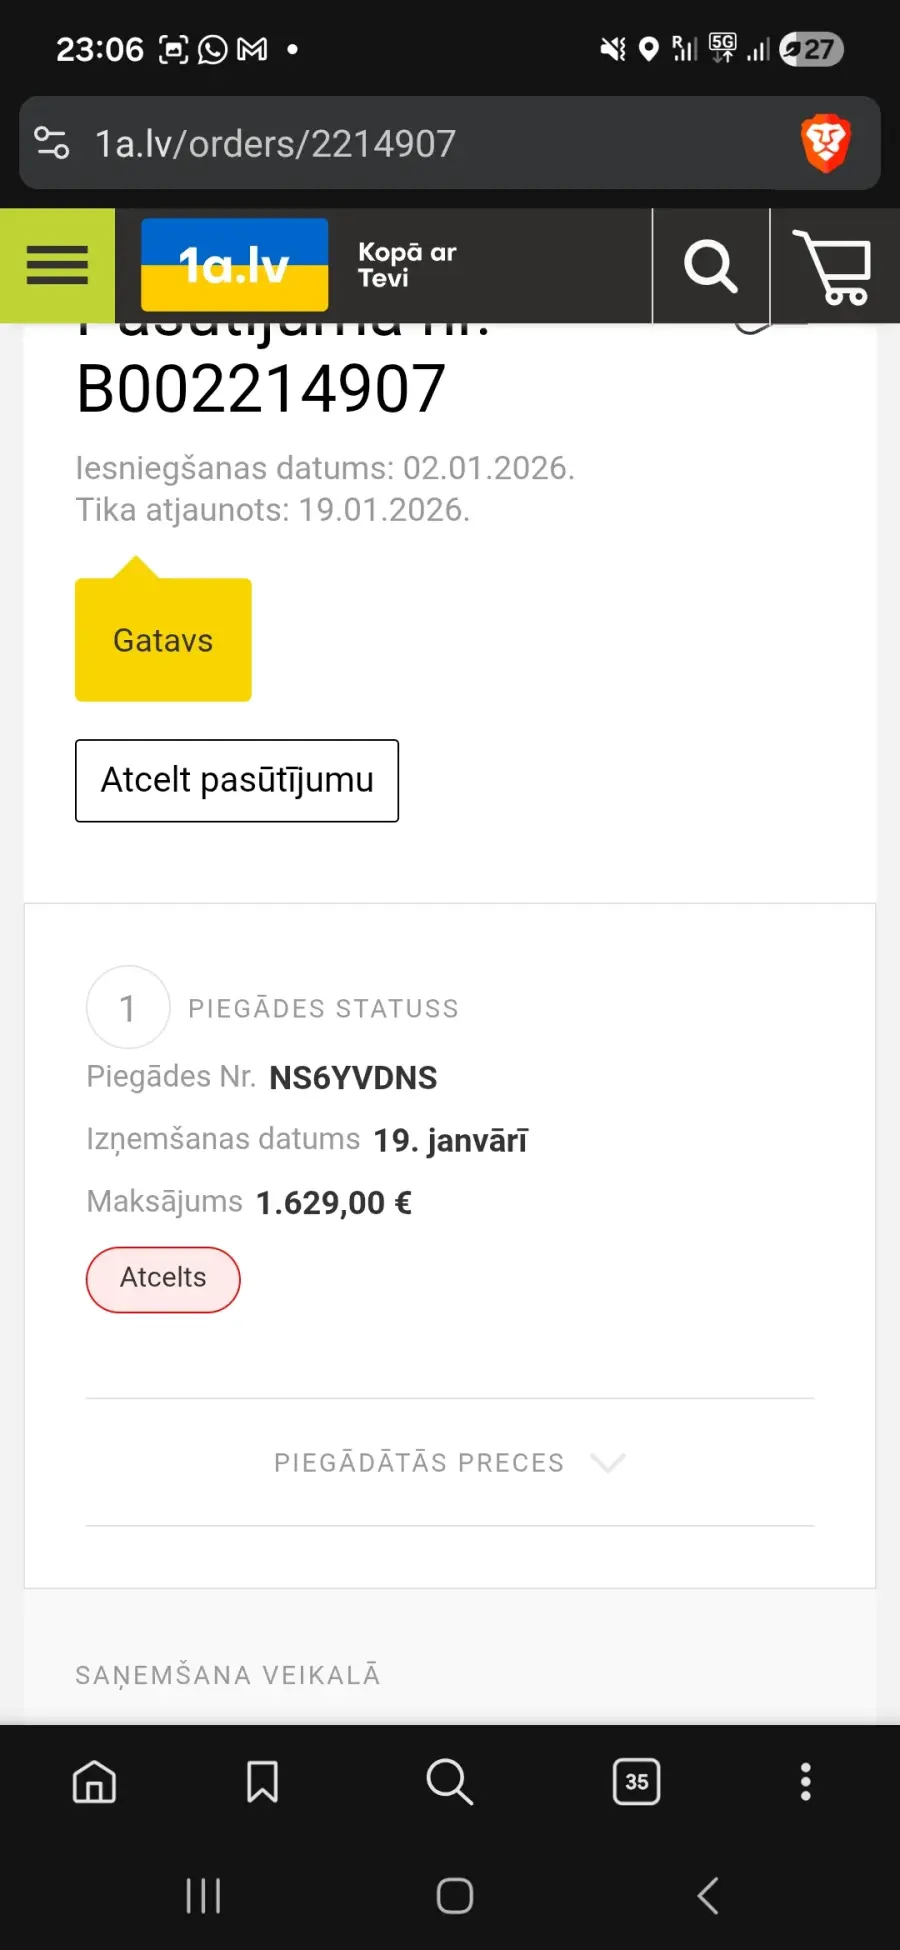Open Android recent apps
Image resolution: width=900 pixels, height=1950 pixels.
click(x=203, y=1895)
